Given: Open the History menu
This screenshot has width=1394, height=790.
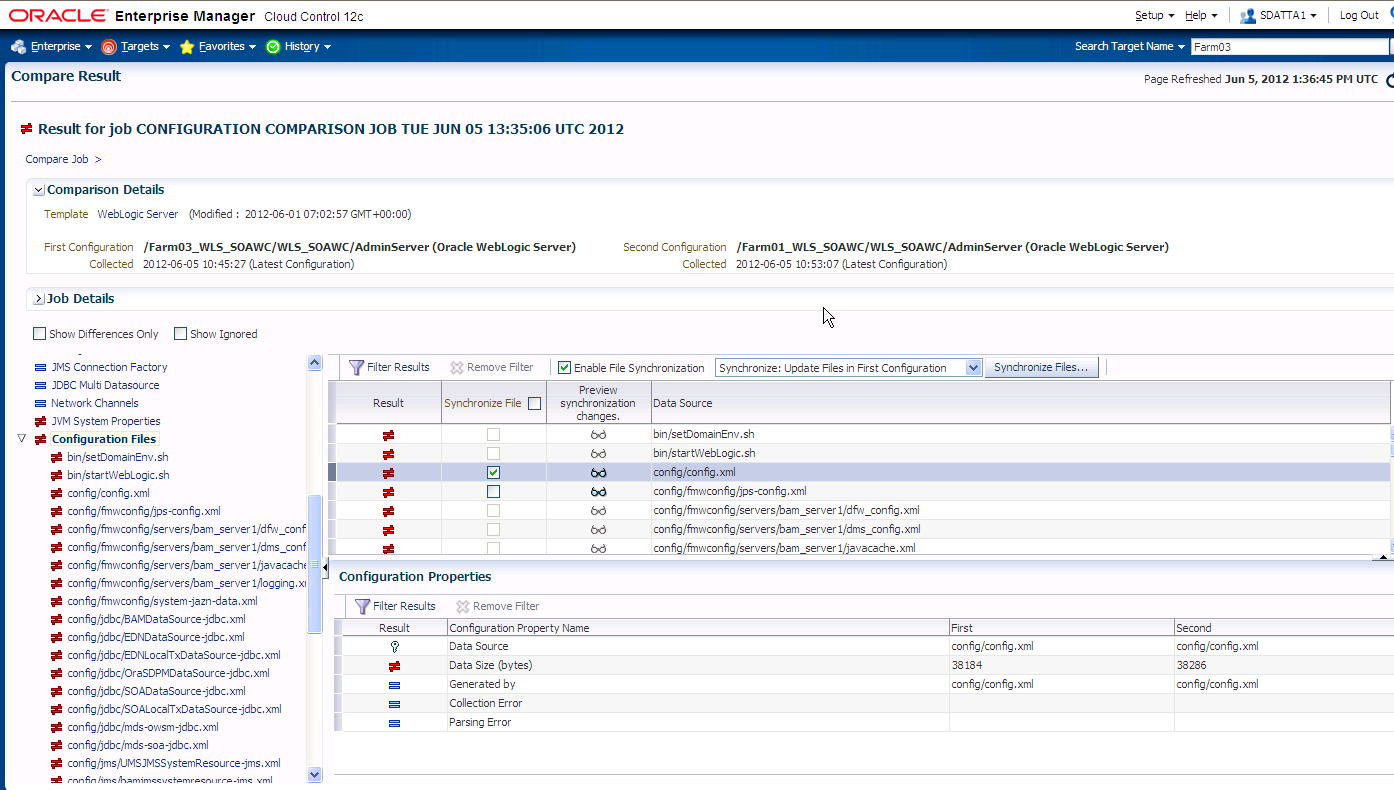Looking at the screenshot, I should [299, 46].
